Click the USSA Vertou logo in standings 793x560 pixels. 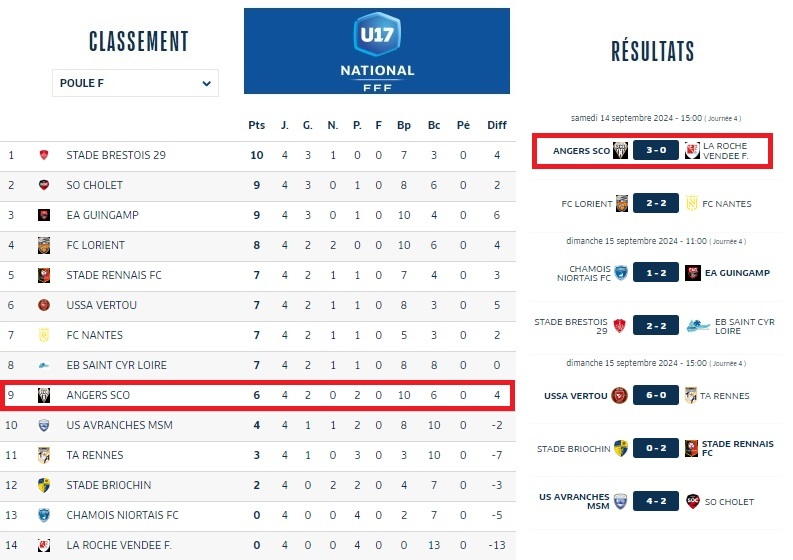[44, 305]
